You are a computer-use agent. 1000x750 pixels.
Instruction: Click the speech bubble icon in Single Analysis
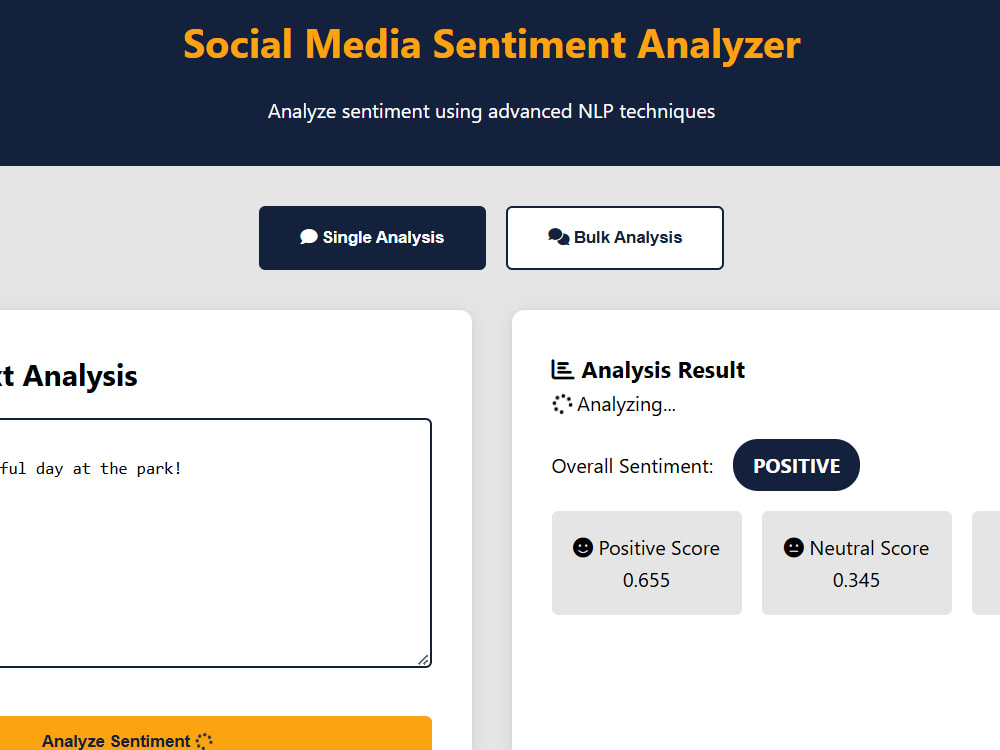(x=309, y=237)
